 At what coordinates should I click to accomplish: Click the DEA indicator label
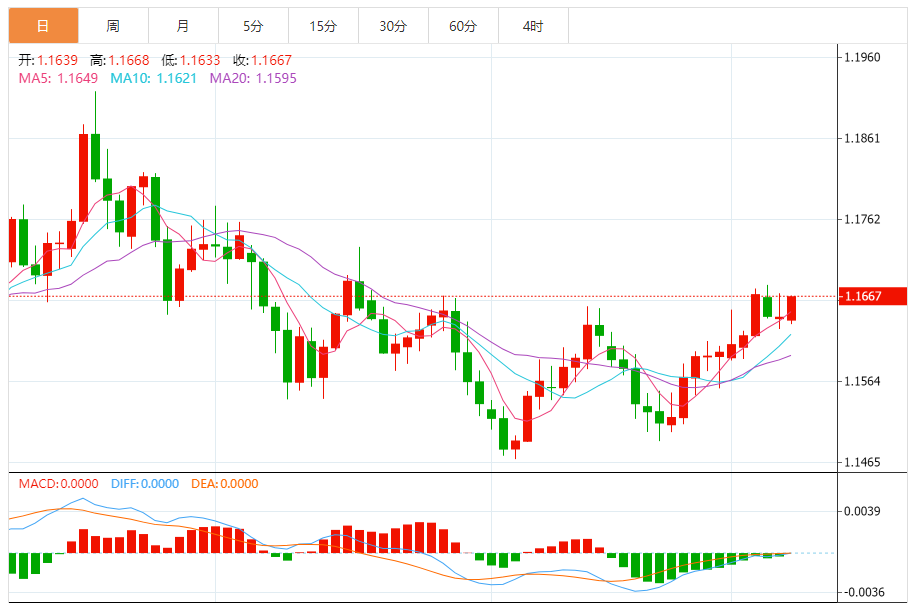click(x=225, y=484)
